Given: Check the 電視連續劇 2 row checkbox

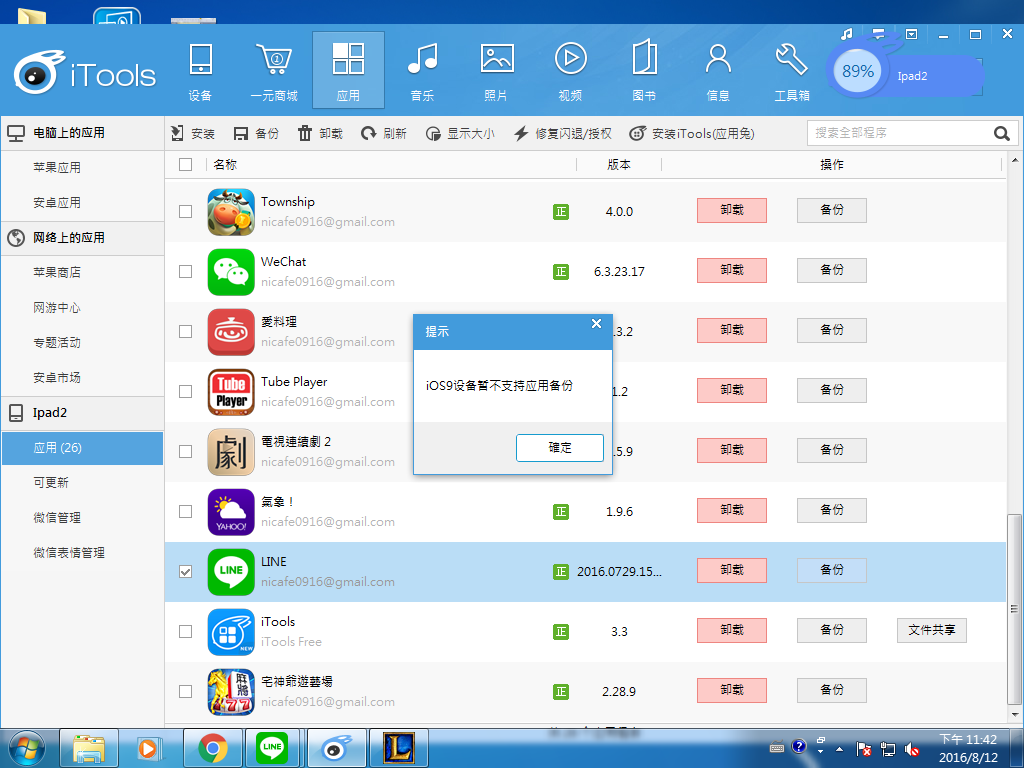Looking at the screenshot, I should [185, 452].
